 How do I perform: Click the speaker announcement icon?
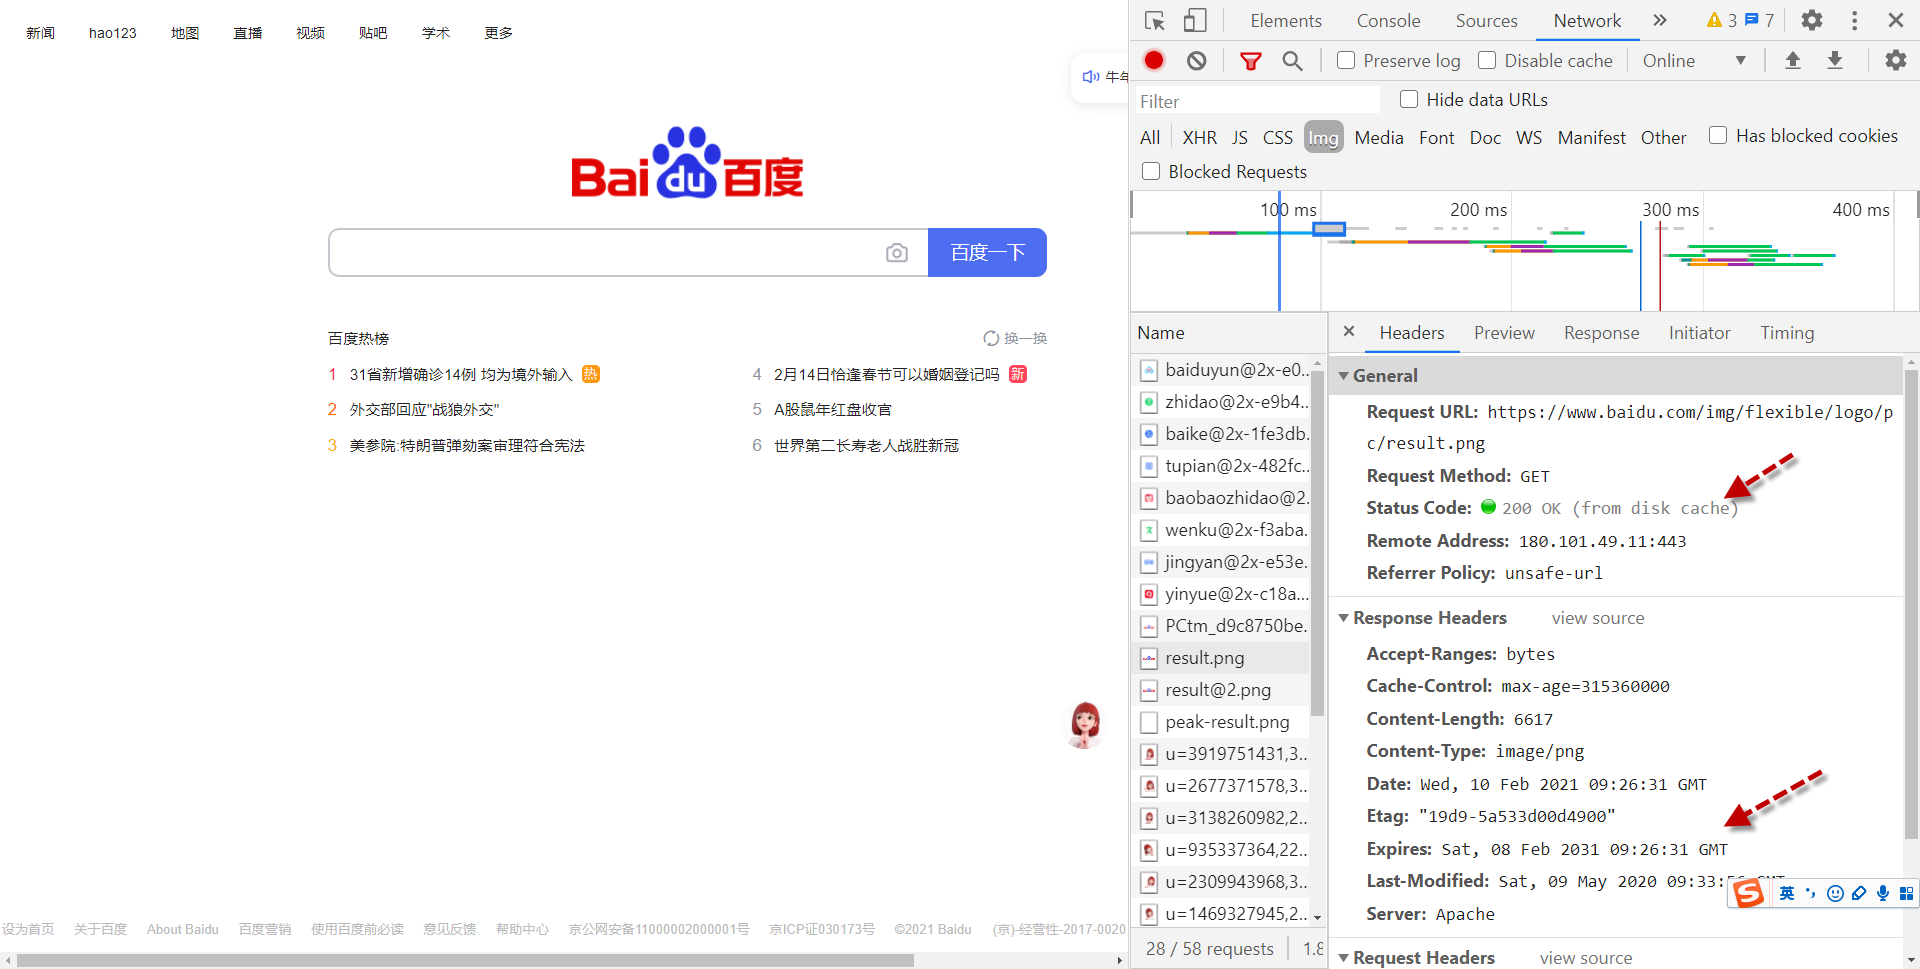point(1091,77)
